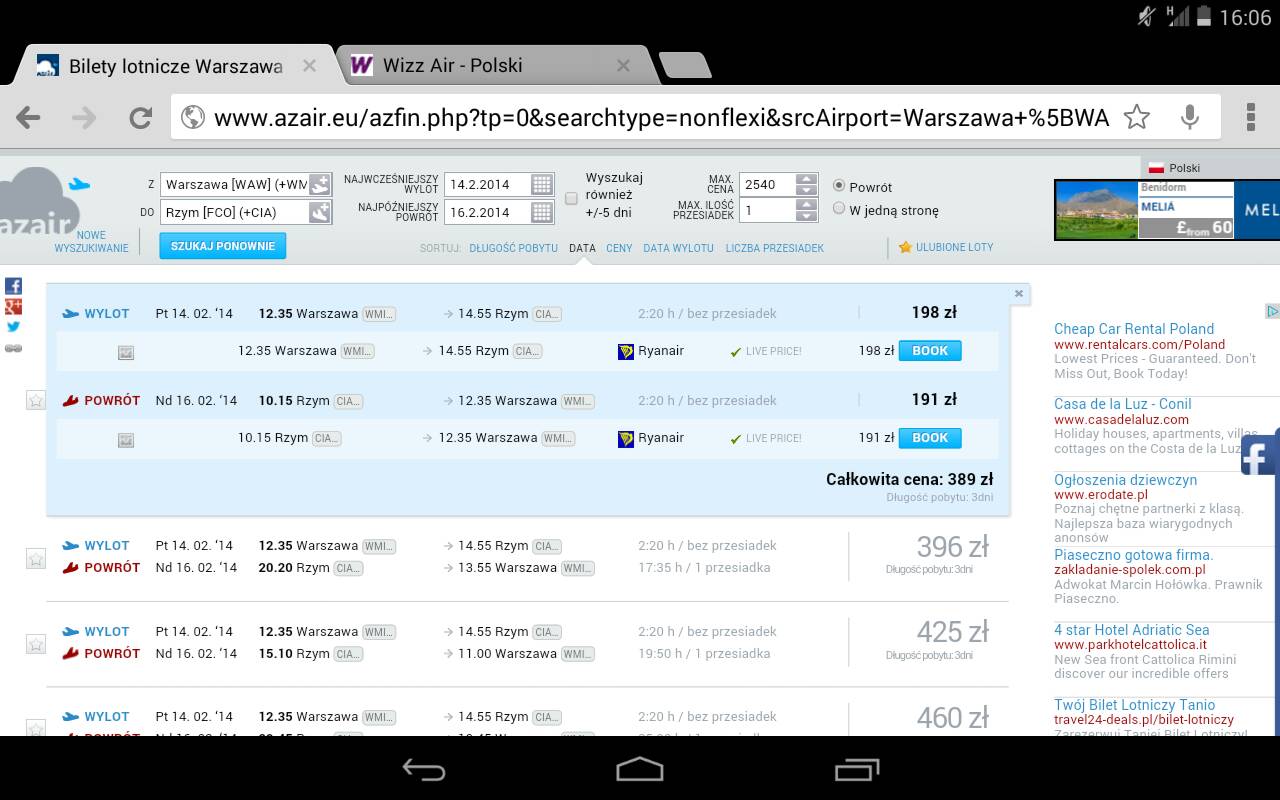1280x800 pixels.
Task: Sort by DŁUGOŚĆ POBYTU
Action: [513, 248]
